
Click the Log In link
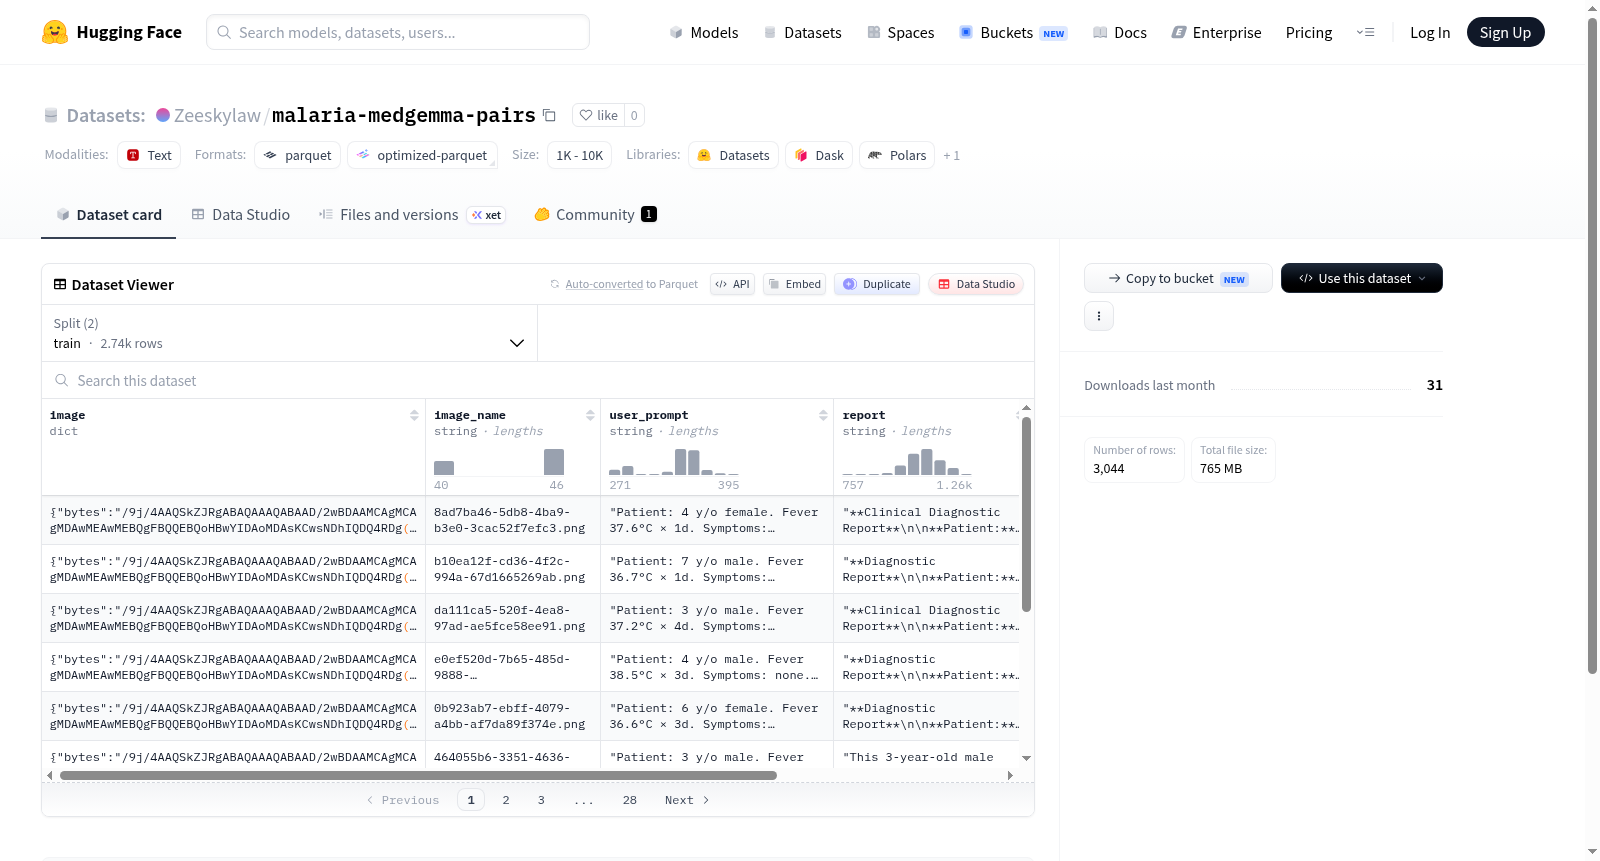pyautogui.click(x=1430, y=32)
